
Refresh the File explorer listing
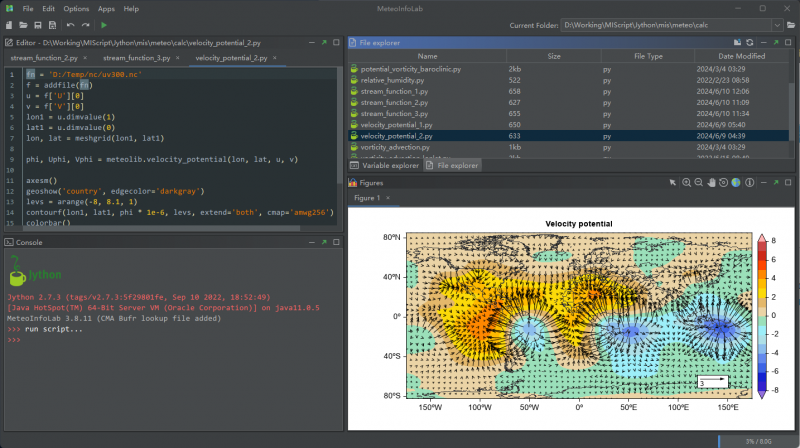coord(749,43)
